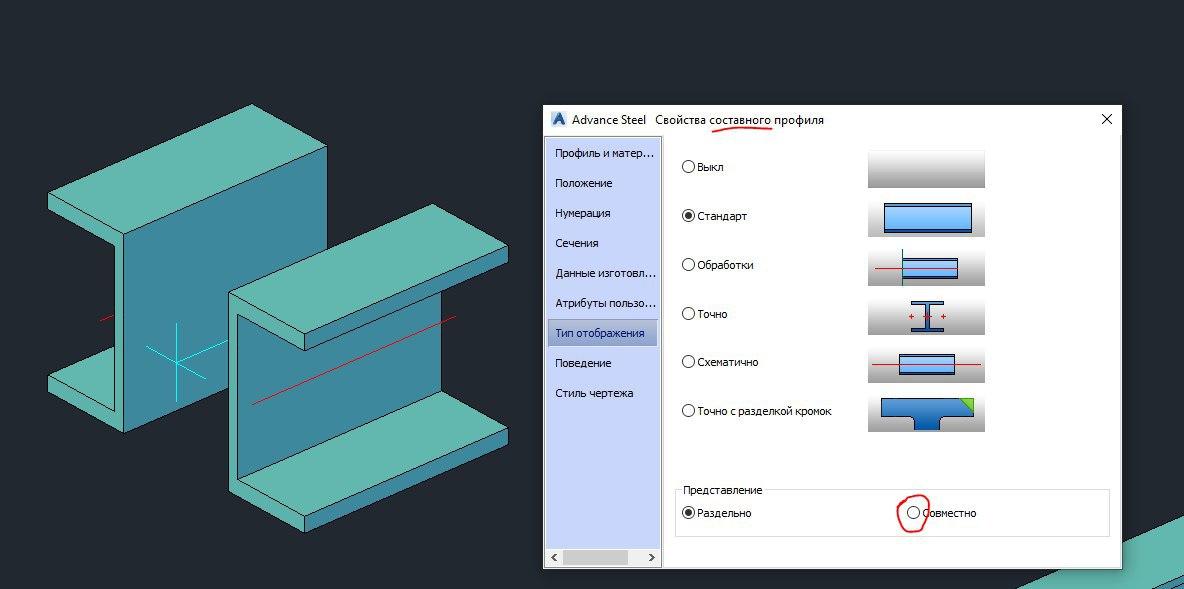Screen dimensions: 1184x589
Task: Click the 'Точно с разделкой кромок' preview icon
Action: tap(925, 412)
